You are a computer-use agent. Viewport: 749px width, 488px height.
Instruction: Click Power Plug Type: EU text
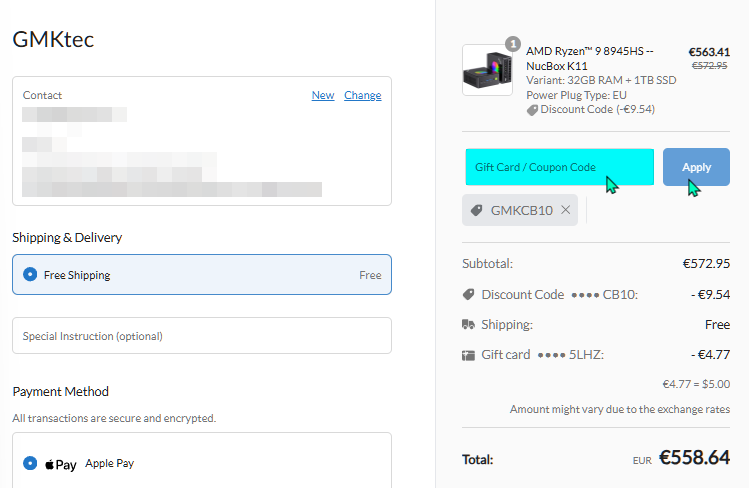click(x=576, y=95)
